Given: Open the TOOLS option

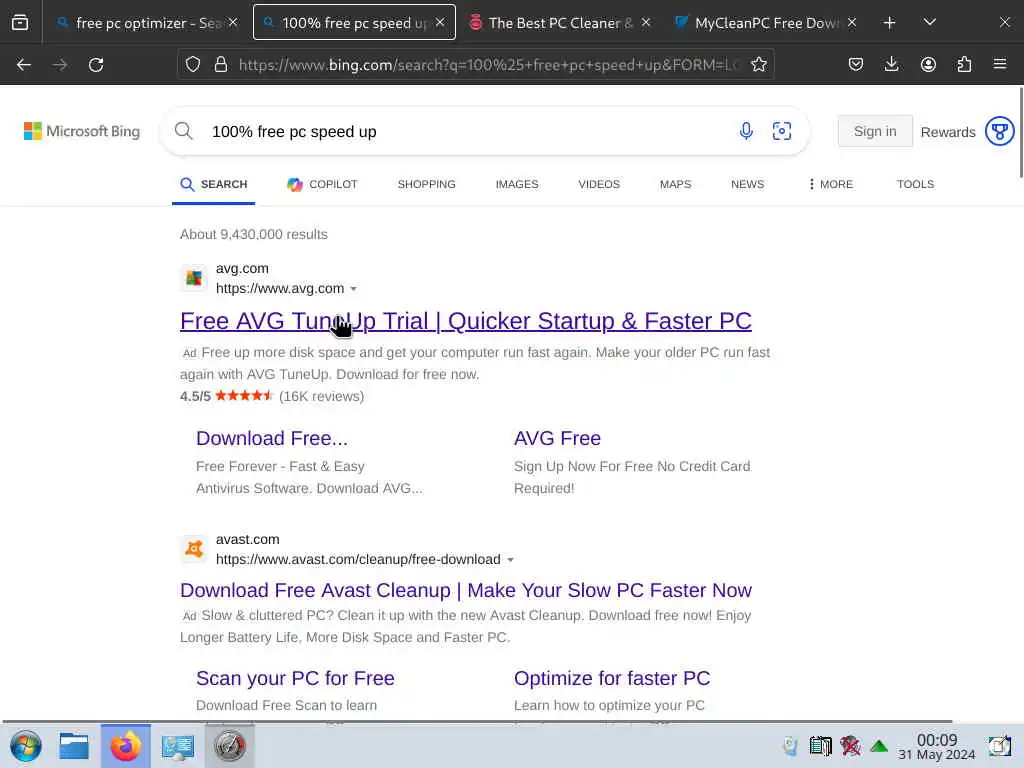Looking at the screenshot, I should coord(915,184).
